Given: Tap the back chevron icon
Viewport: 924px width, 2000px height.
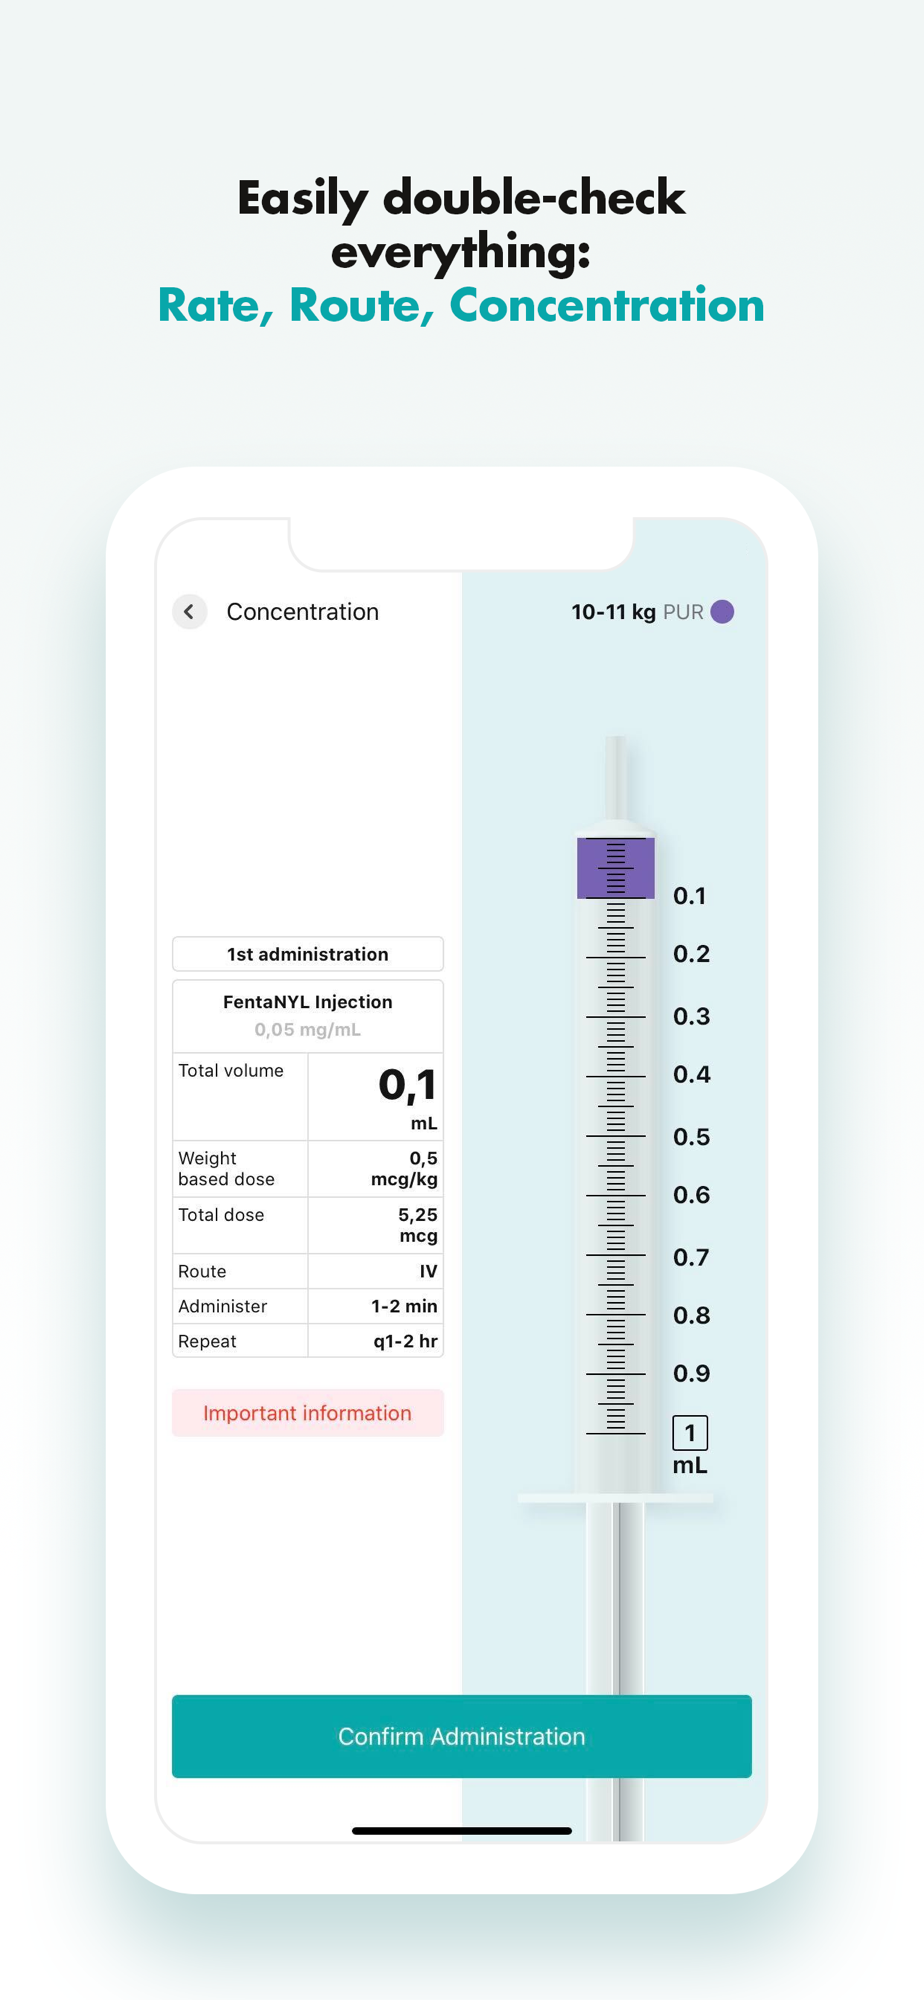Looking at the screenshot, I should [x=189, y=611].
